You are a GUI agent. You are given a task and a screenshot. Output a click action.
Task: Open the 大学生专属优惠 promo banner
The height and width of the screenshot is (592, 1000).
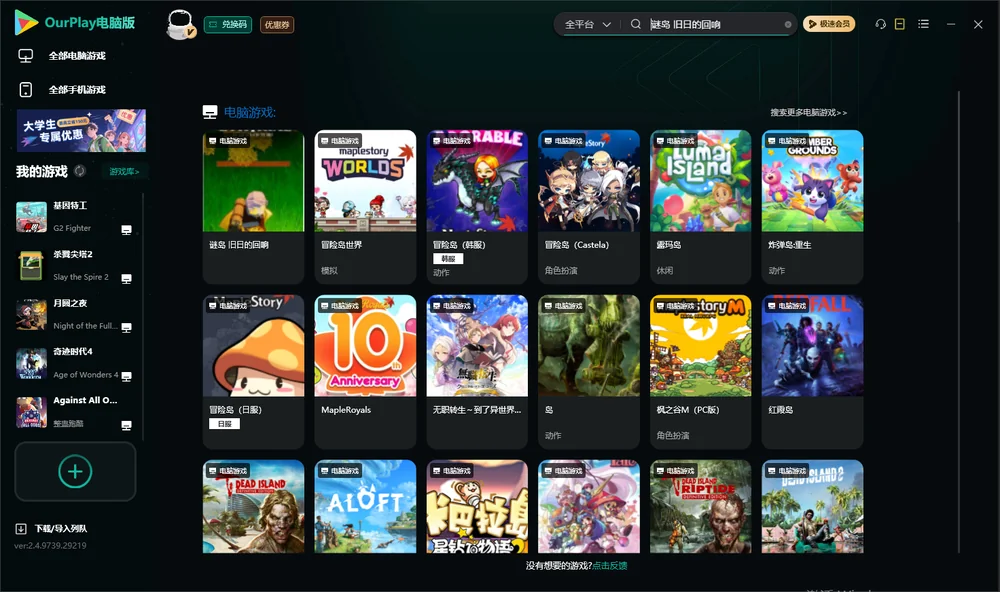(82, 131)
